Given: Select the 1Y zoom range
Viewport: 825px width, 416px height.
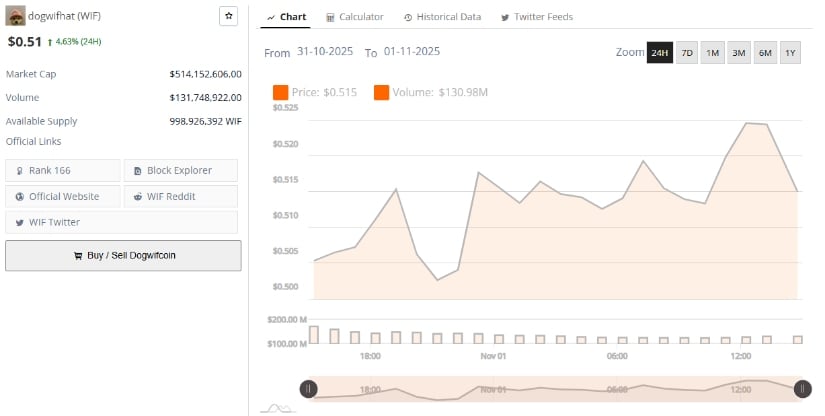Looking at the screenshot, I should coord(790,53).
